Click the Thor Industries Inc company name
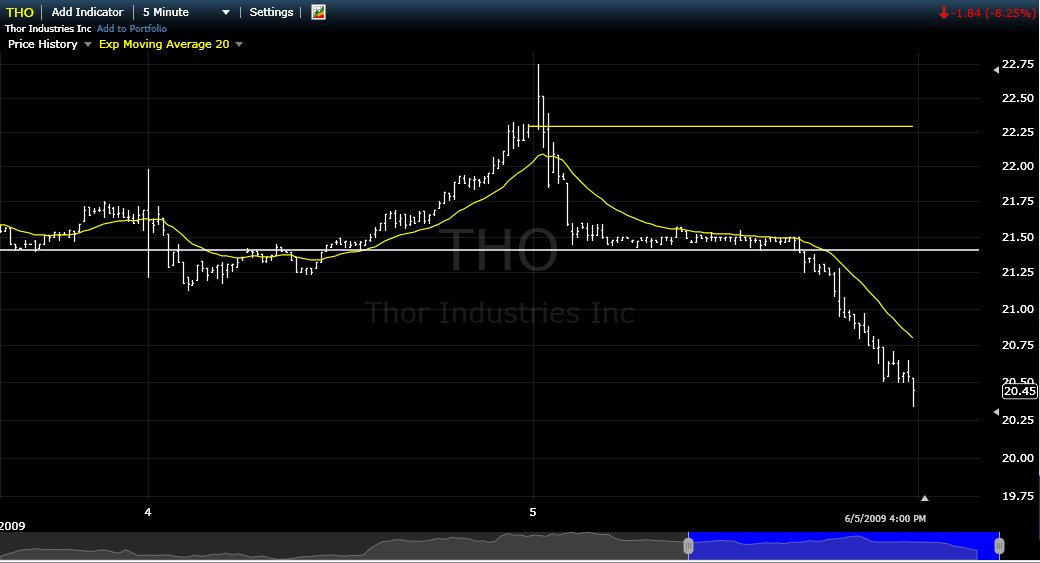This screenshot has width=1040, height=563. coord(48,29)
